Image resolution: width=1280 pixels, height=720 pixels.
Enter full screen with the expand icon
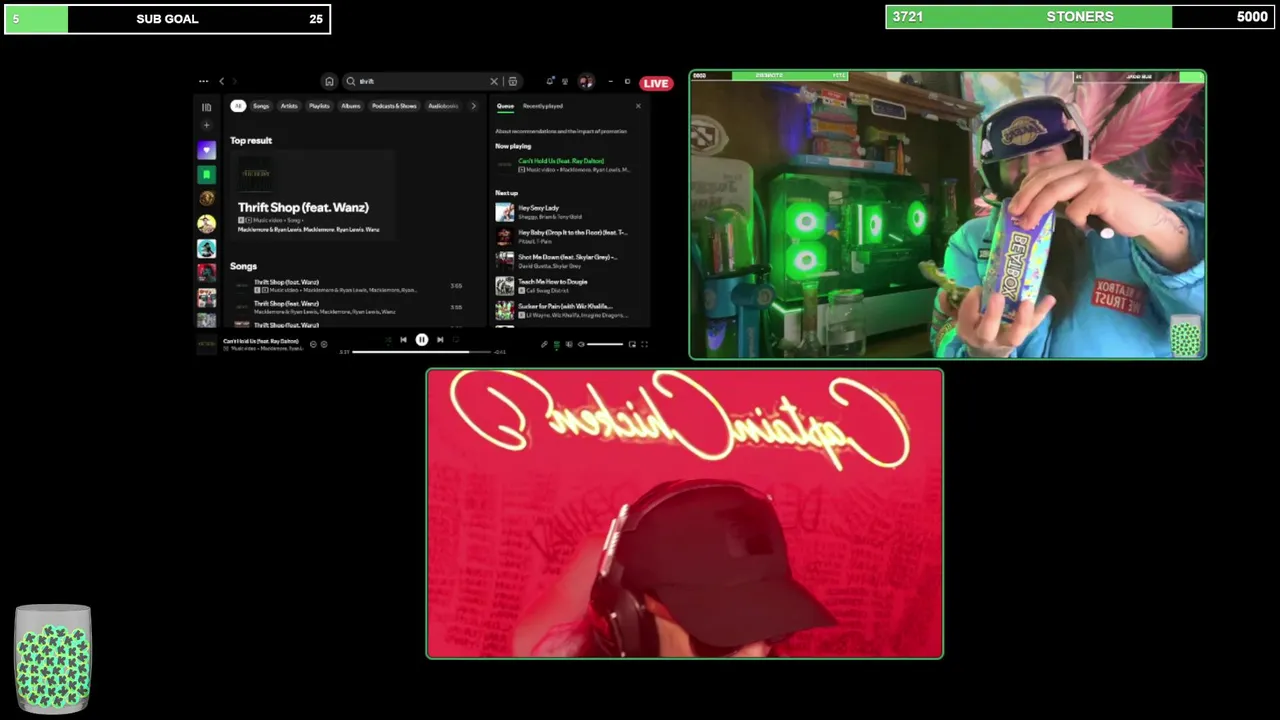644,344
